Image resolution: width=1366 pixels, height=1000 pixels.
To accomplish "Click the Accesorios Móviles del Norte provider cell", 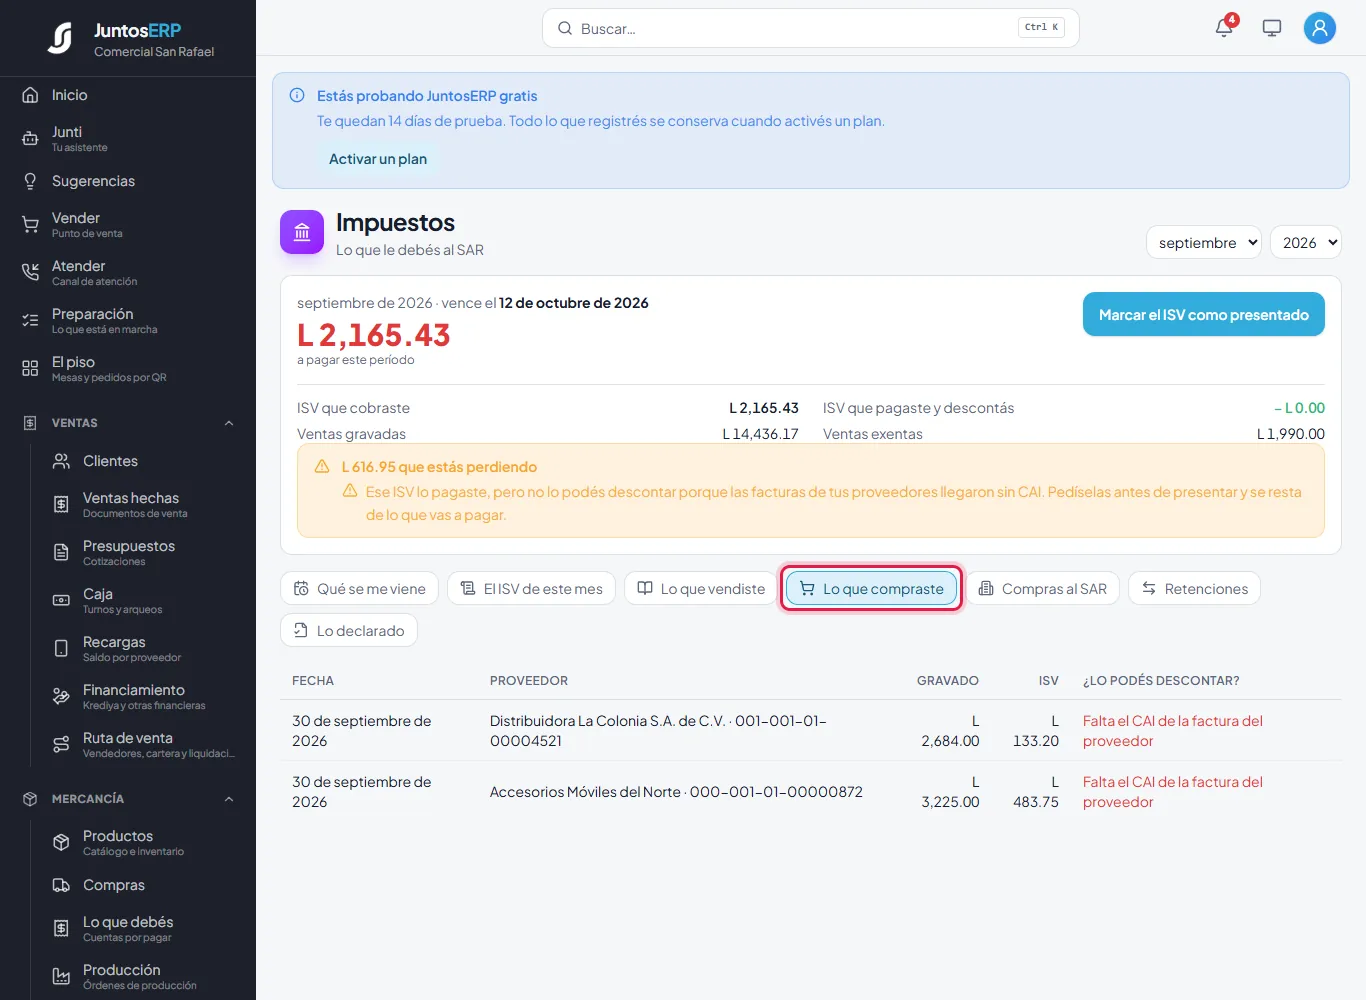I will coord(676,792).
